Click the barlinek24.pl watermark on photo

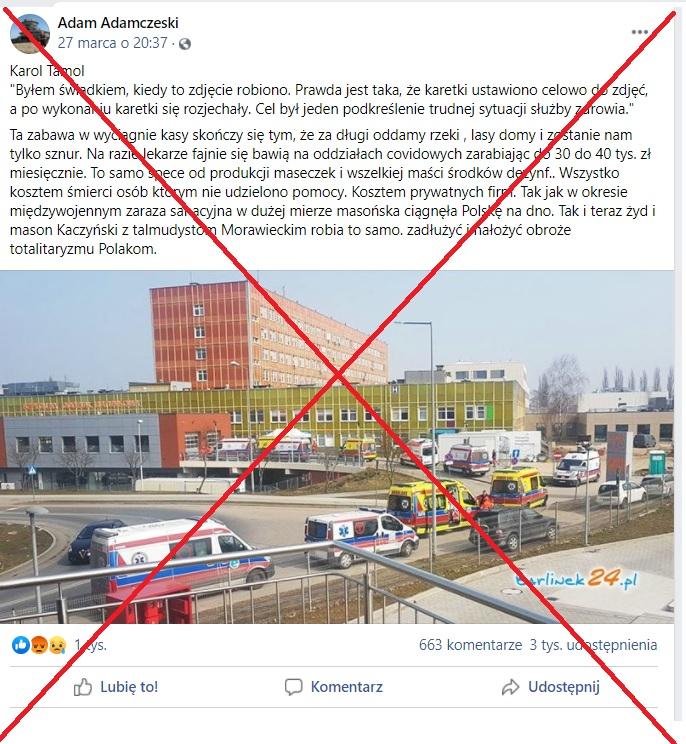tap(576, 580)
